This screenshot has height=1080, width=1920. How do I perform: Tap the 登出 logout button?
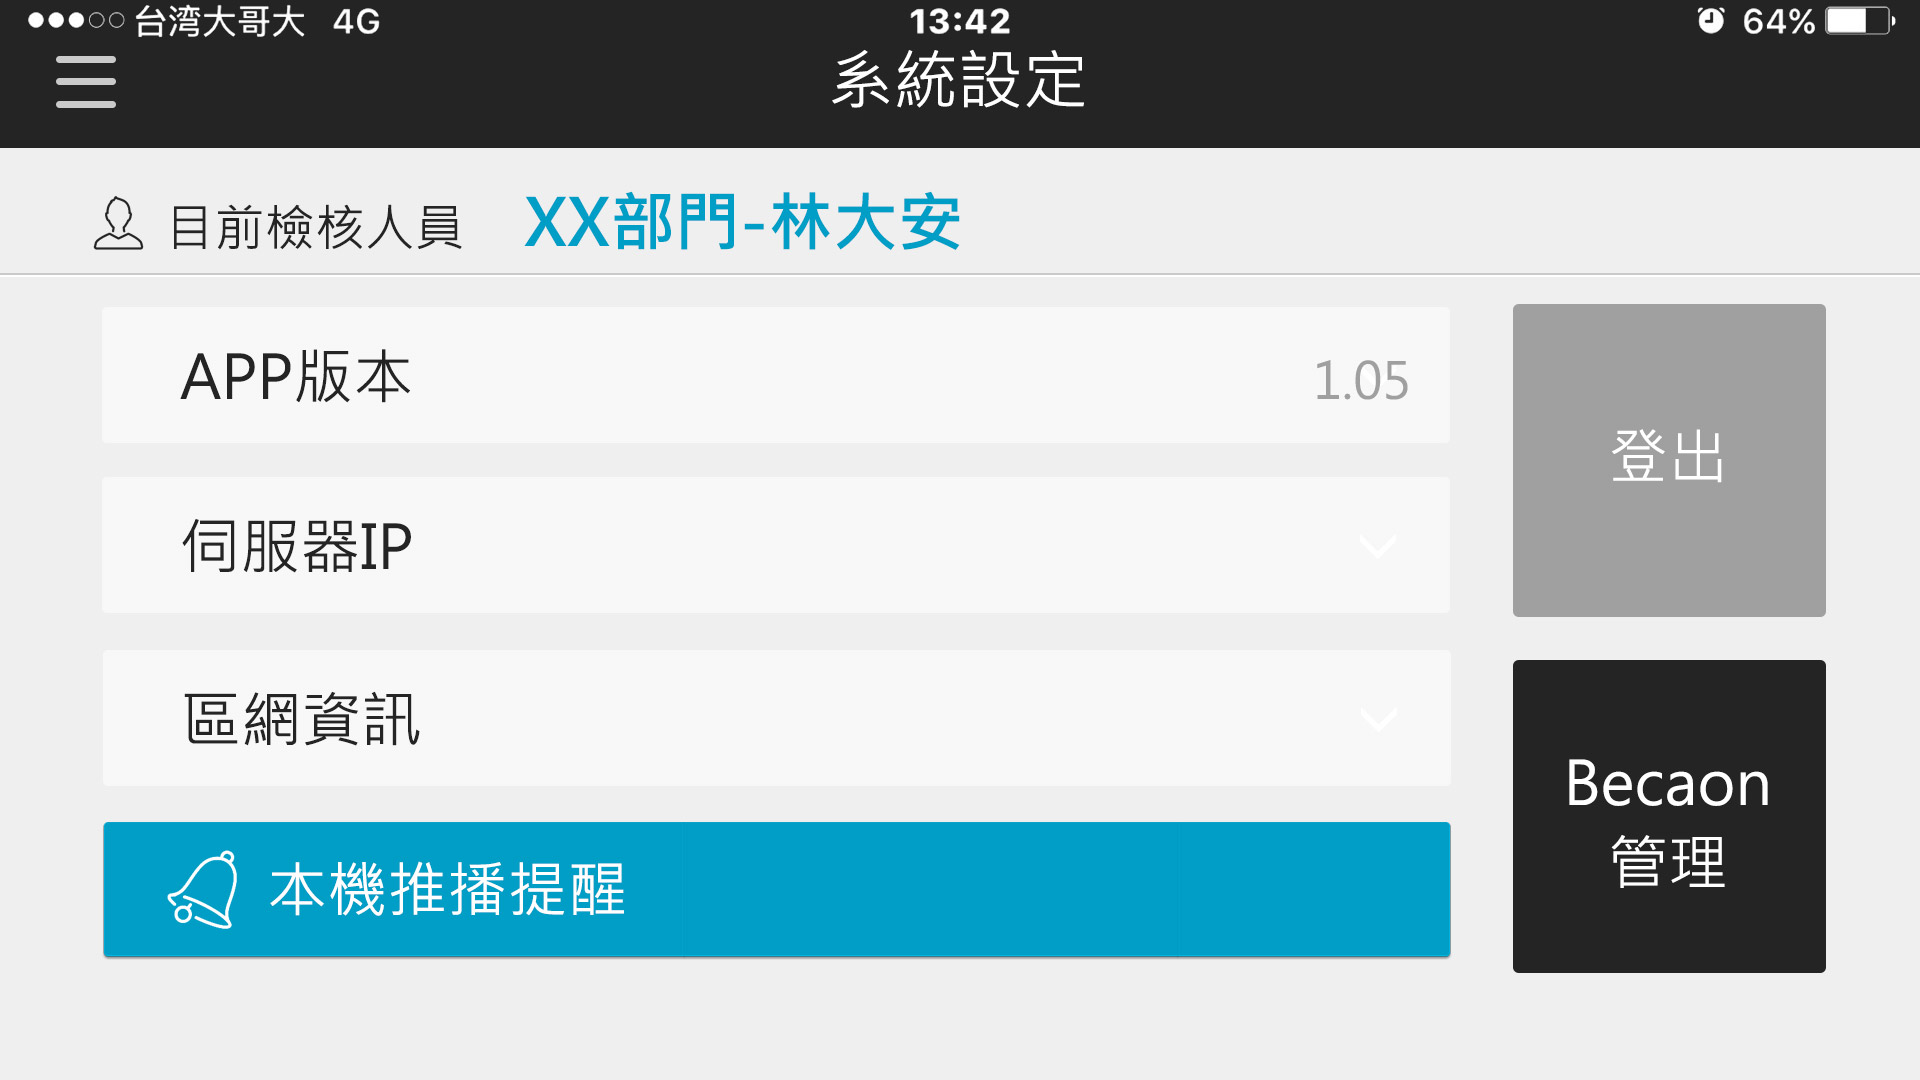click(x=1669, y=460)
